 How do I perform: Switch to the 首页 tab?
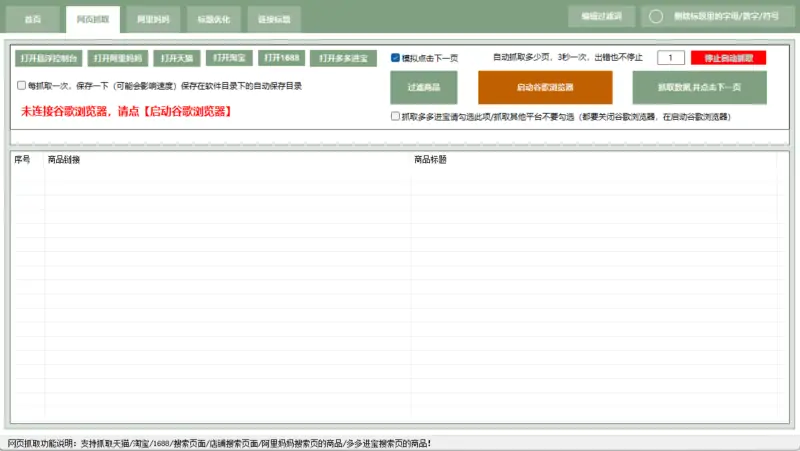click(33, 19)
